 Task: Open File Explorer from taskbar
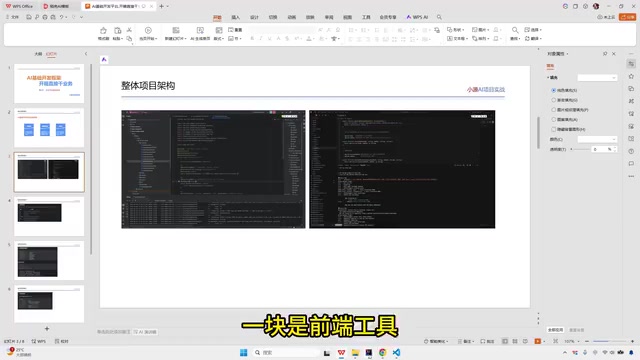[x=355, y=353]
